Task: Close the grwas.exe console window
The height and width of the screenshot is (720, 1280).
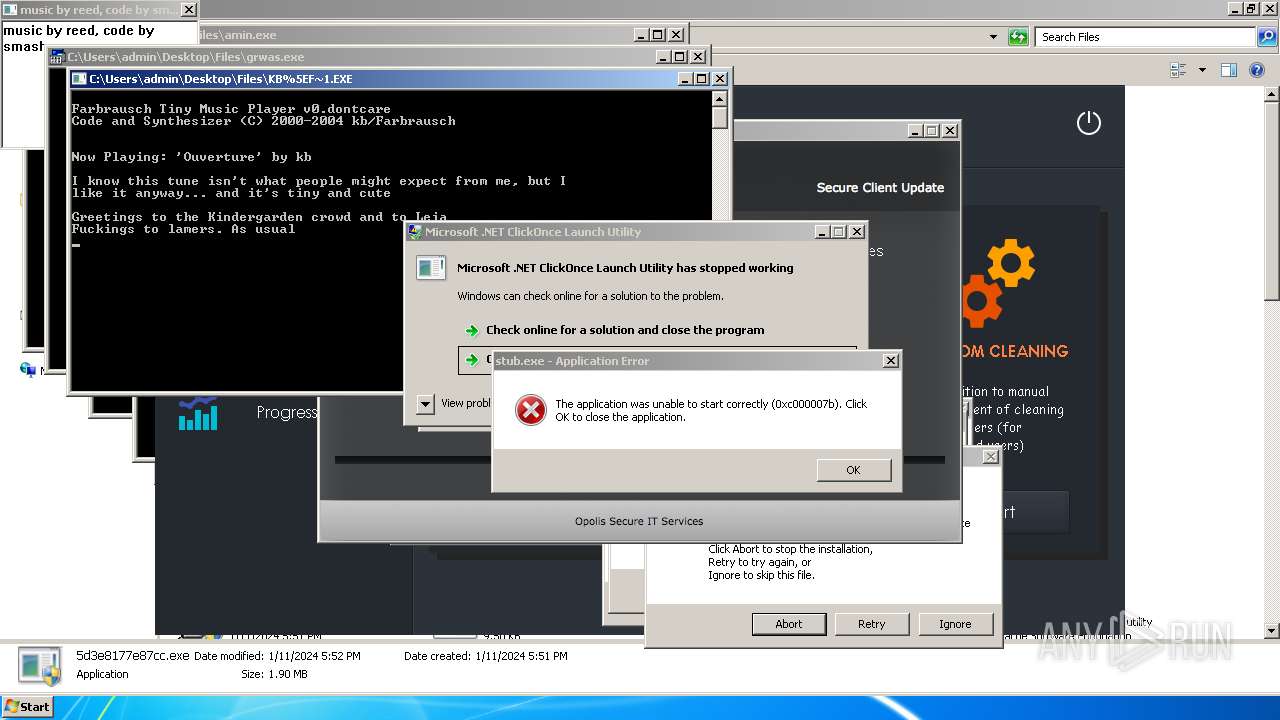Action: click(x=698, y=57)
